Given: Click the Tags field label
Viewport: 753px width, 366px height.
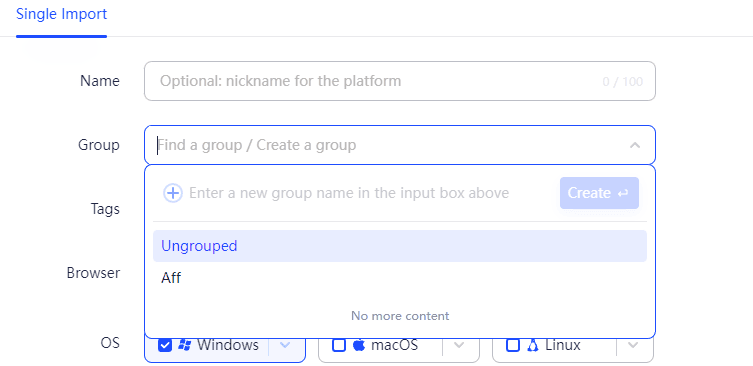Looking at the screenshot, I should 105,209.
